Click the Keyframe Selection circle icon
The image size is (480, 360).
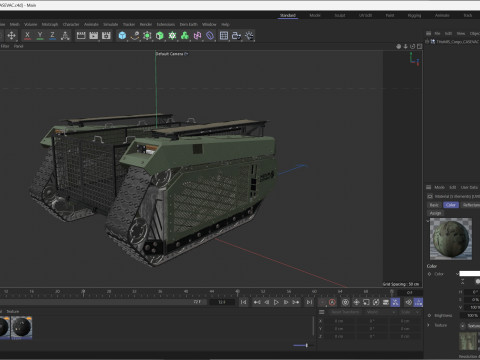[345, 302]
